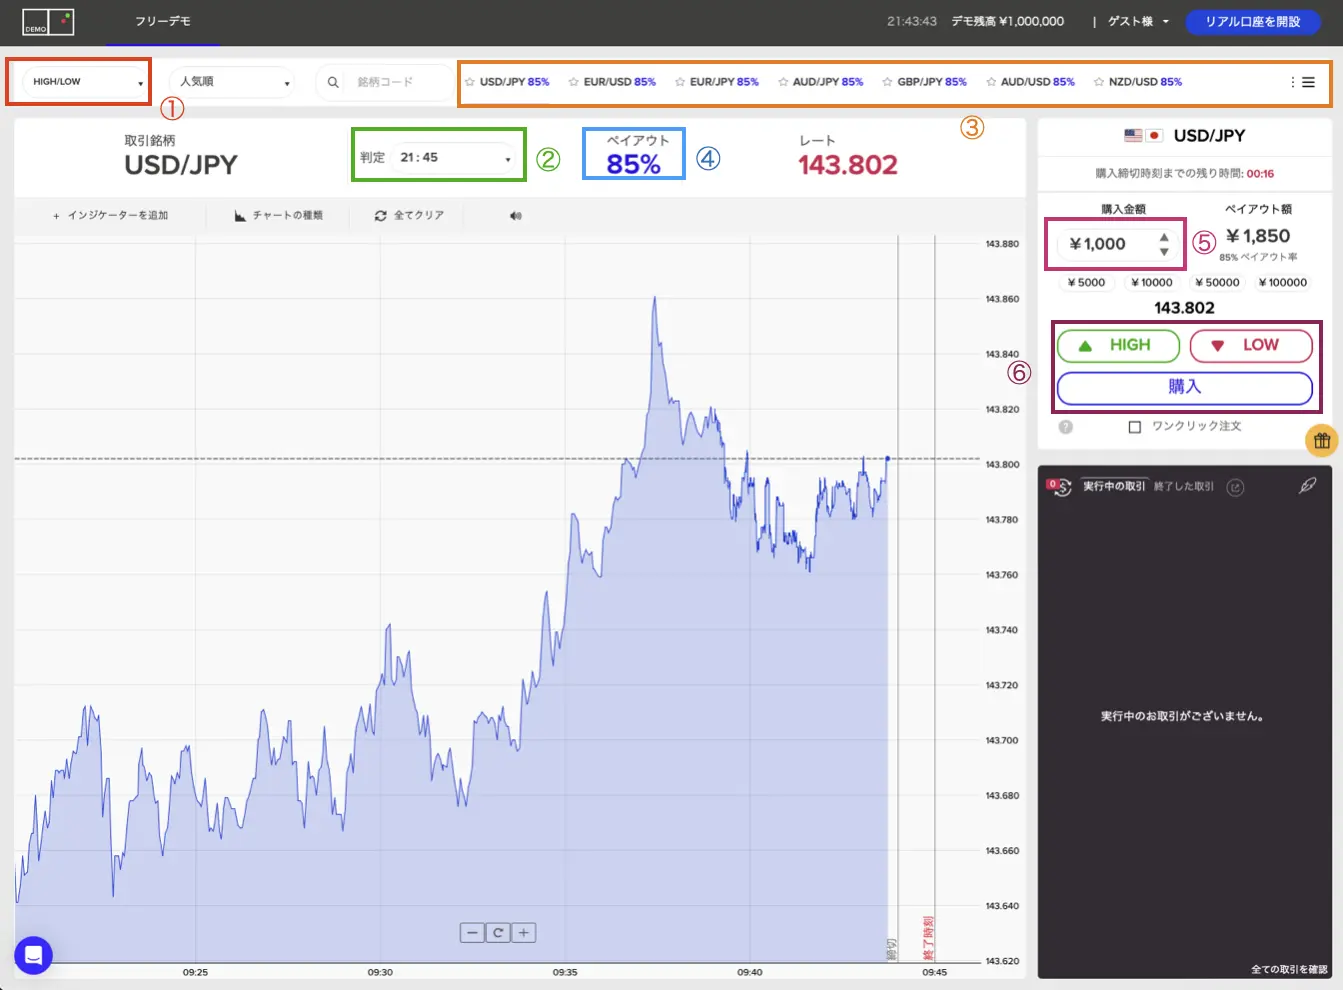This screenshot has width=1343, height=990.
Task: Open the フリーデモ tab
Action: 163,21
